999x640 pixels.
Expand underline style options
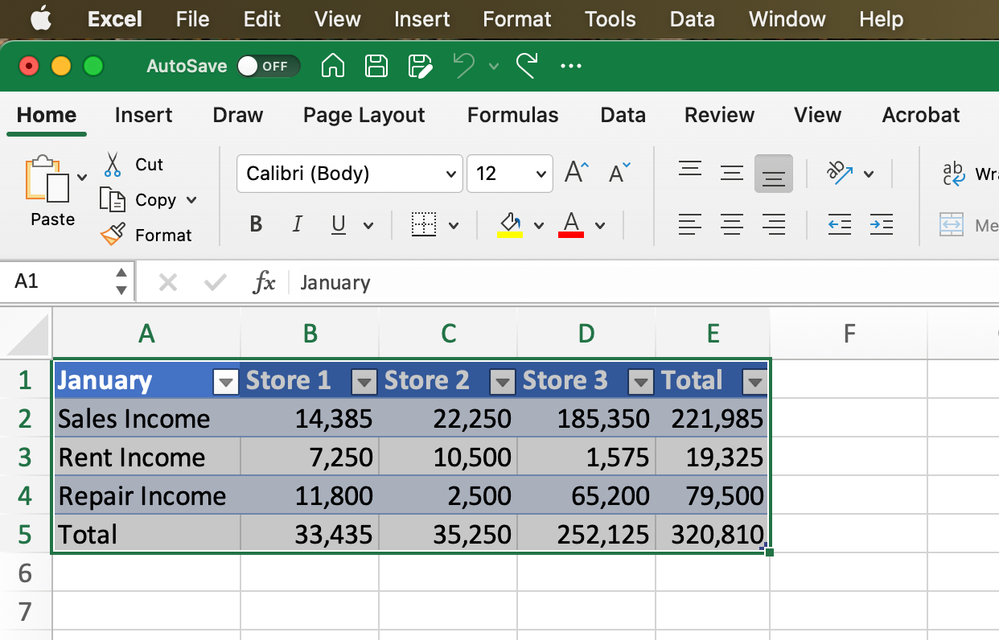coord(368,225)
